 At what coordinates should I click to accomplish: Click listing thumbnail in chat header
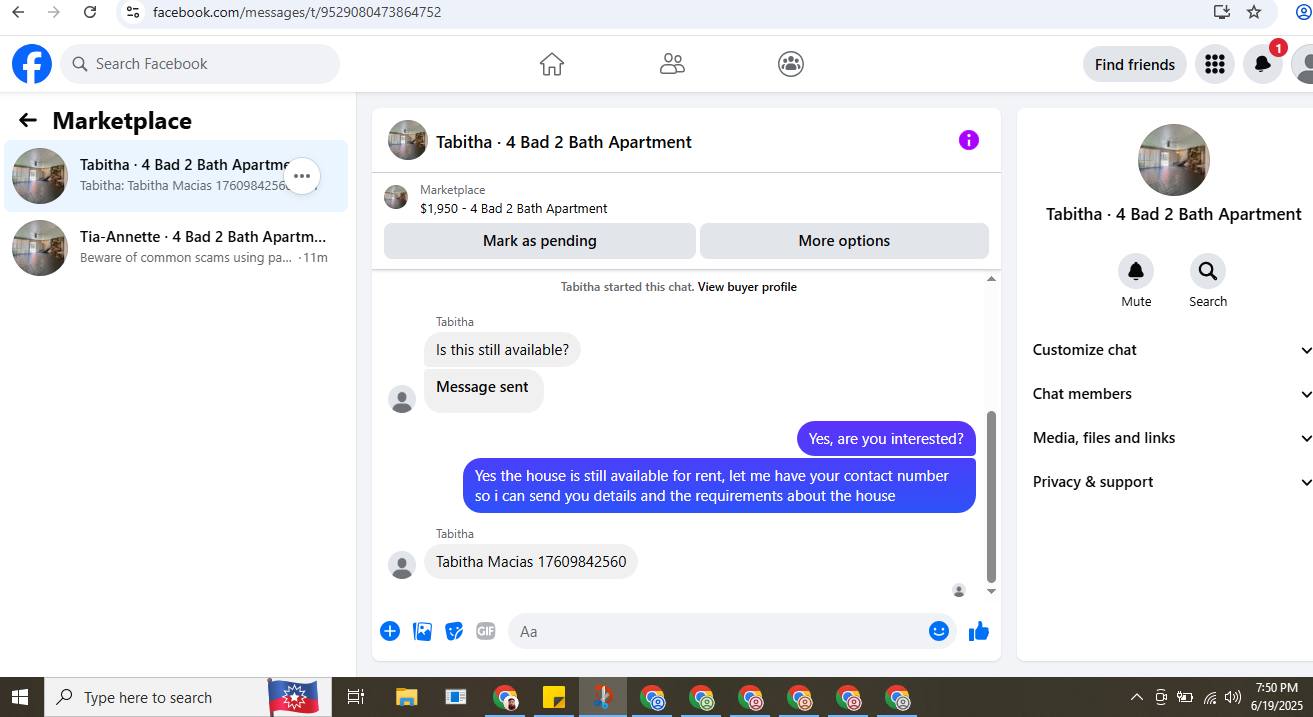(x=408, y=140)
